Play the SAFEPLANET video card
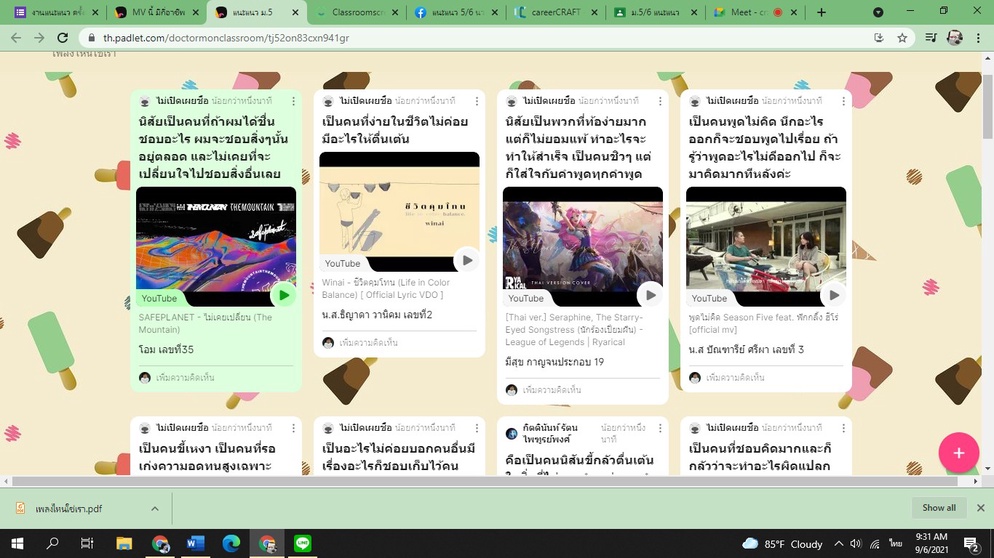 283,295
